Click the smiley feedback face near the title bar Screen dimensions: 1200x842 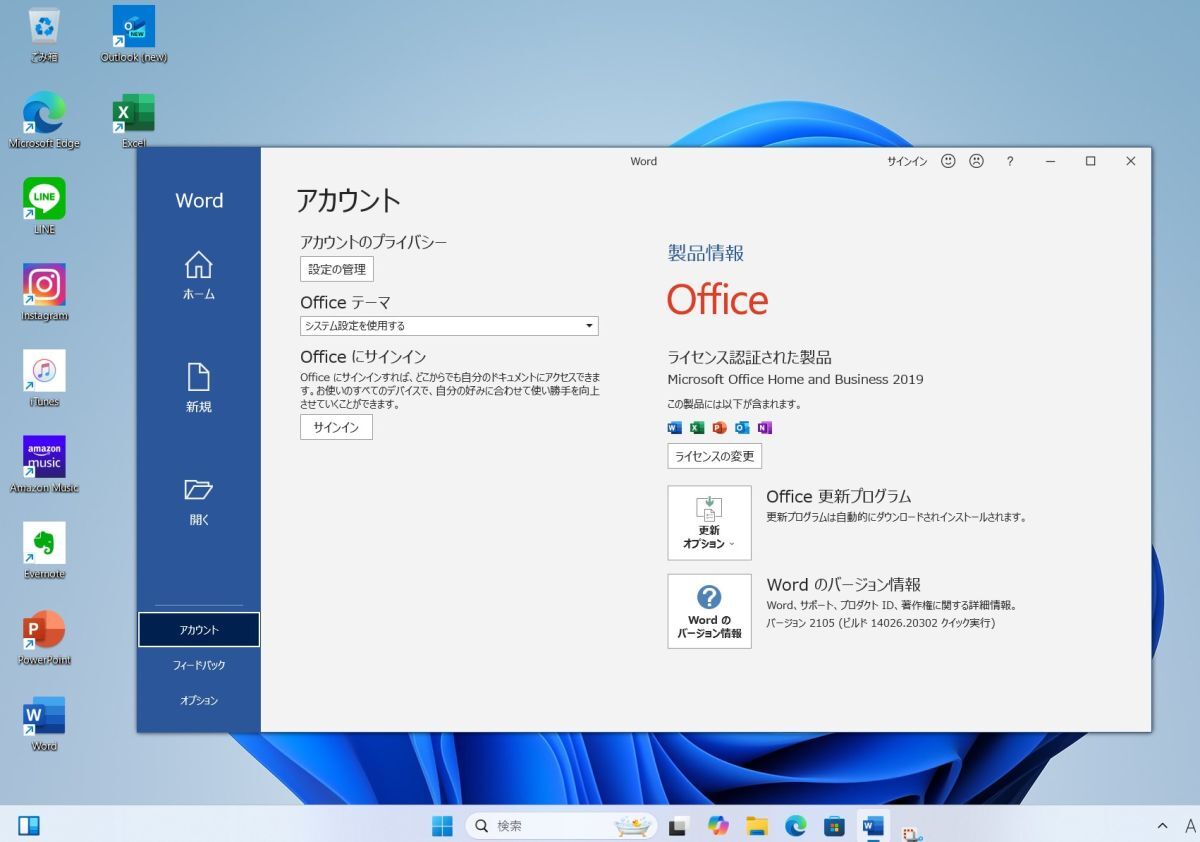coord(946,161)
